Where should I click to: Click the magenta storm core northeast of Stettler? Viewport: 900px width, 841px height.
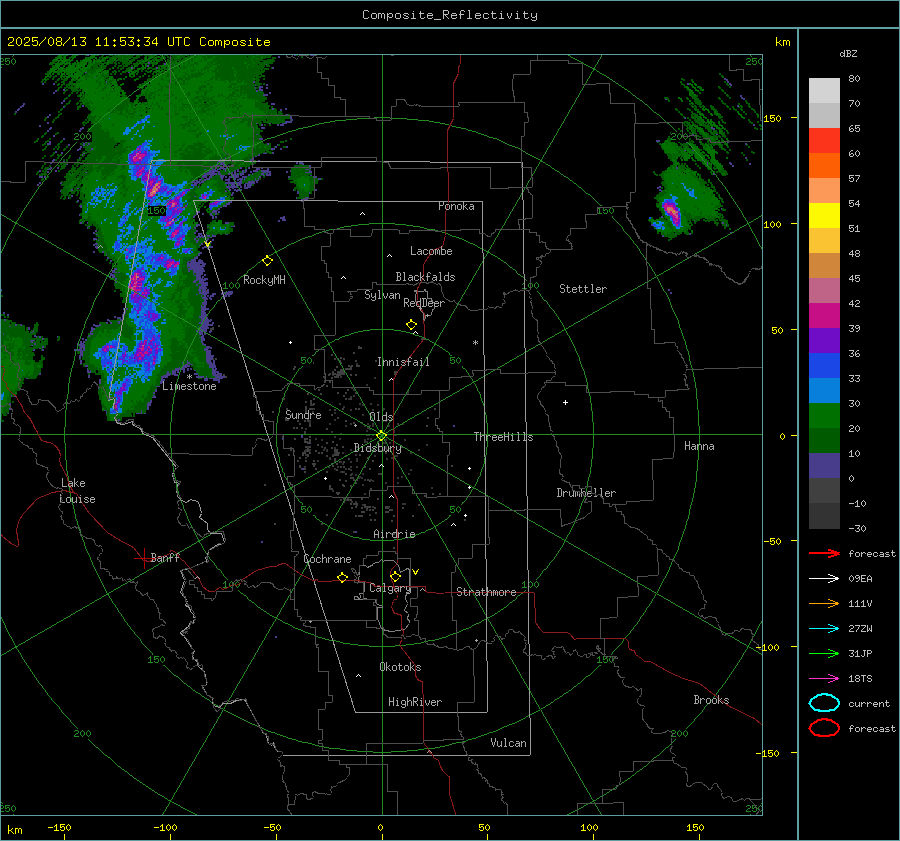[x=671, y=211]
